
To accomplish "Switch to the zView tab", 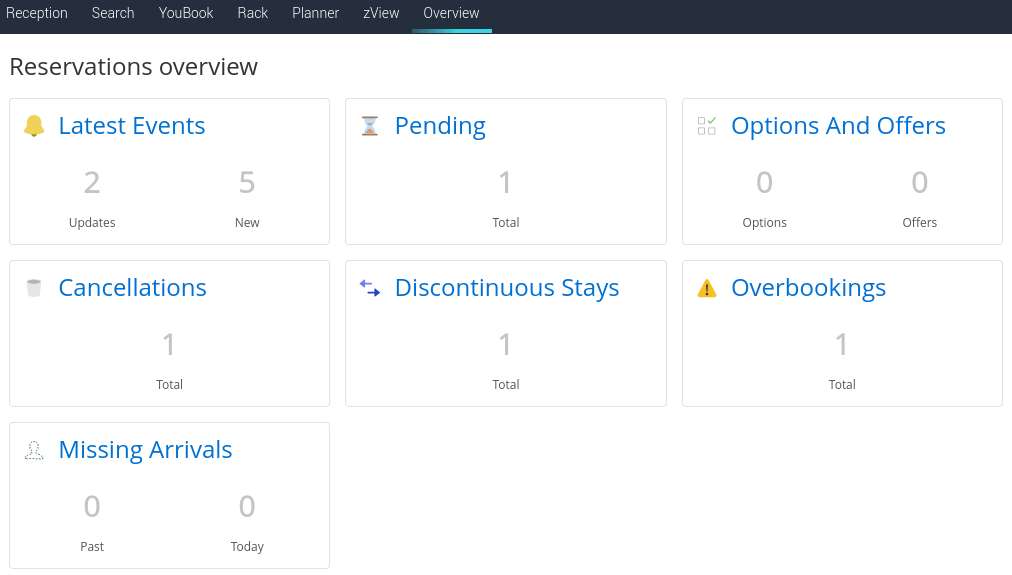I will coord(381,13).
